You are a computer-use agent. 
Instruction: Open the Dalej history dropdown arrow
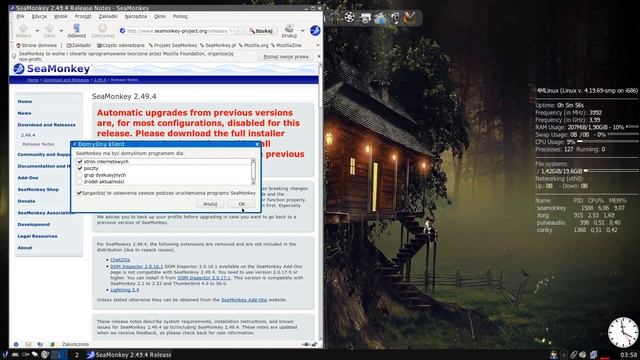click(61, 31)
